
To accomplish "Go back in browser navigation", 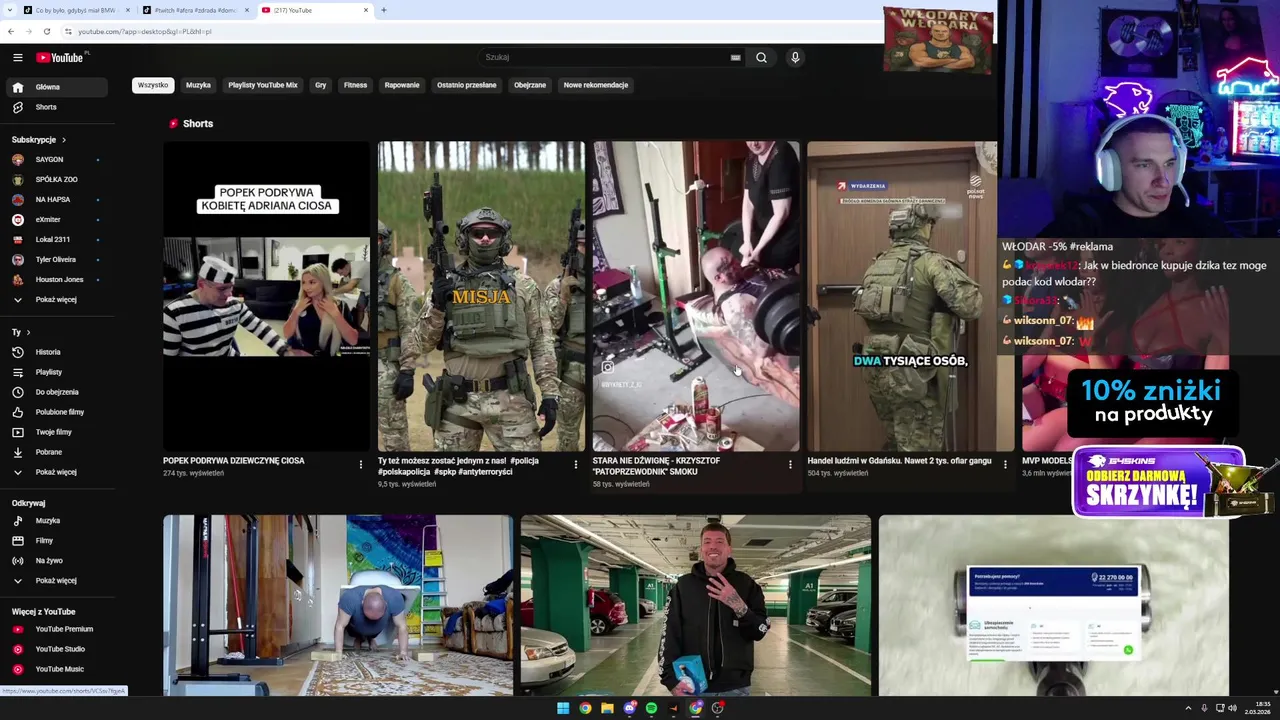I will (11, 31).
